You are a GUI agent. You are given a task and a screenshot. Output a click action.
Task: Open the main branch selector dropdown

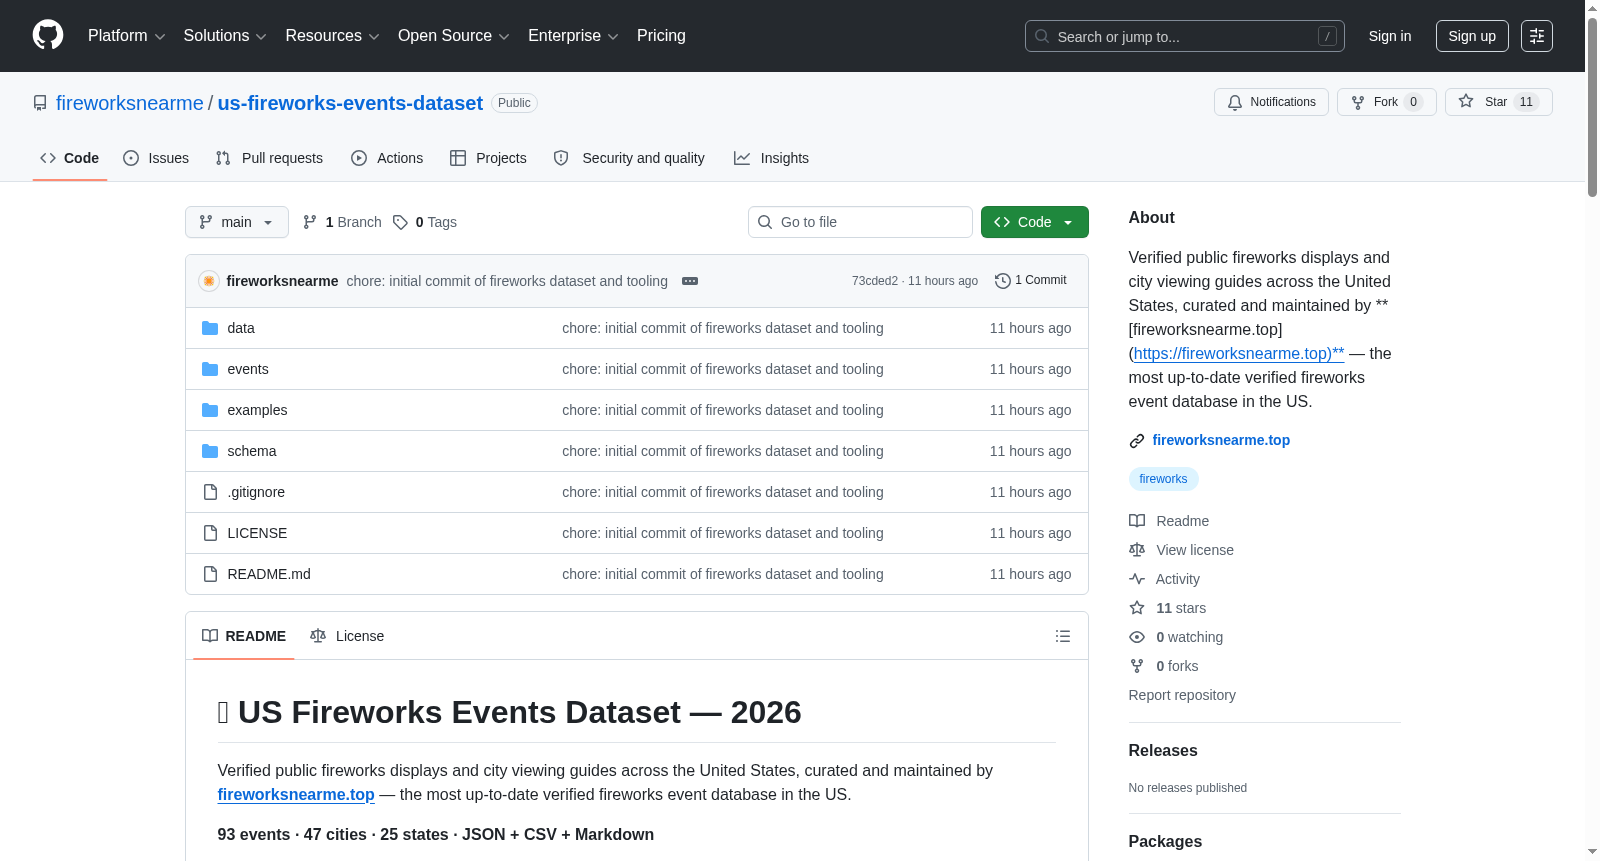[237, 222]
